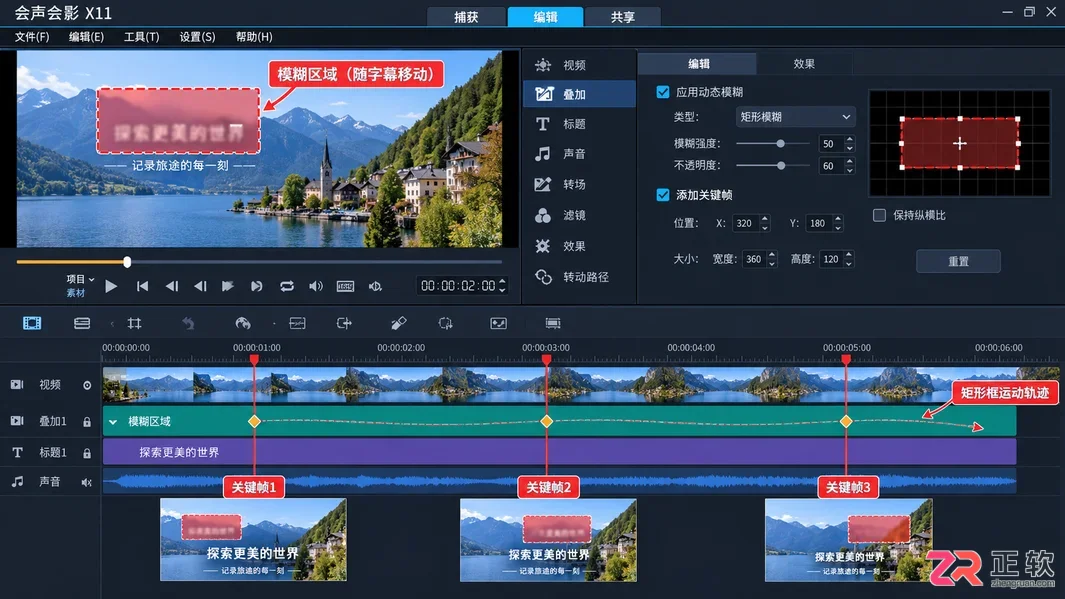This screenshot has width=1065, height=599.
Task: Open the 转动路径 (Motion path) category
Action: (572, 277)
